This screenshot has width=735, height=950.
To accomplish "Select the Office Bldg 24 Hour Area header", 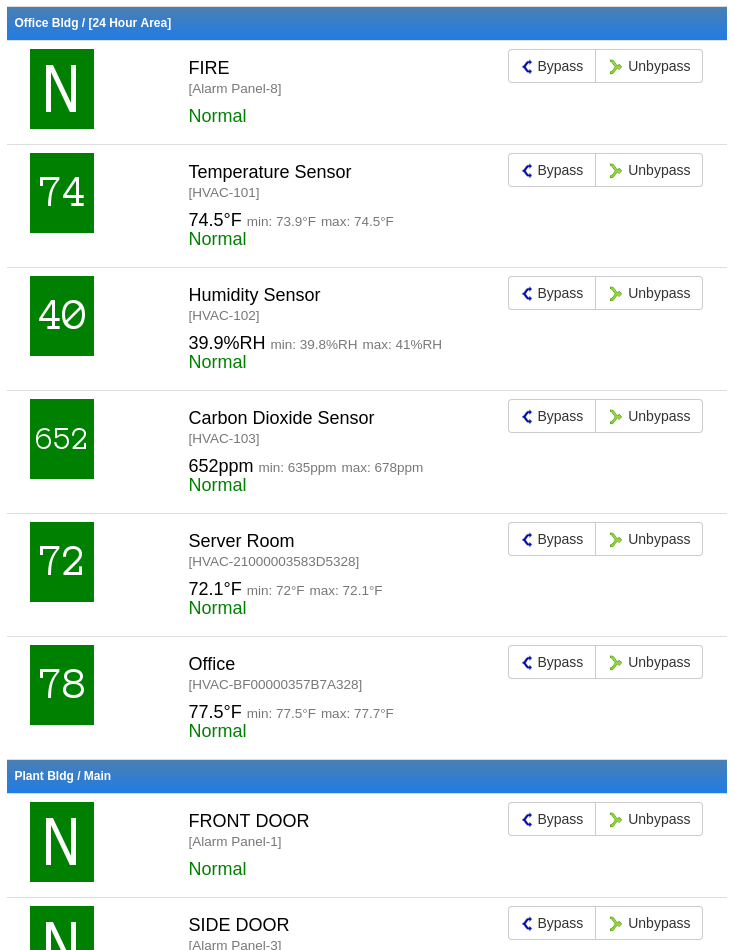I will 93,23.
